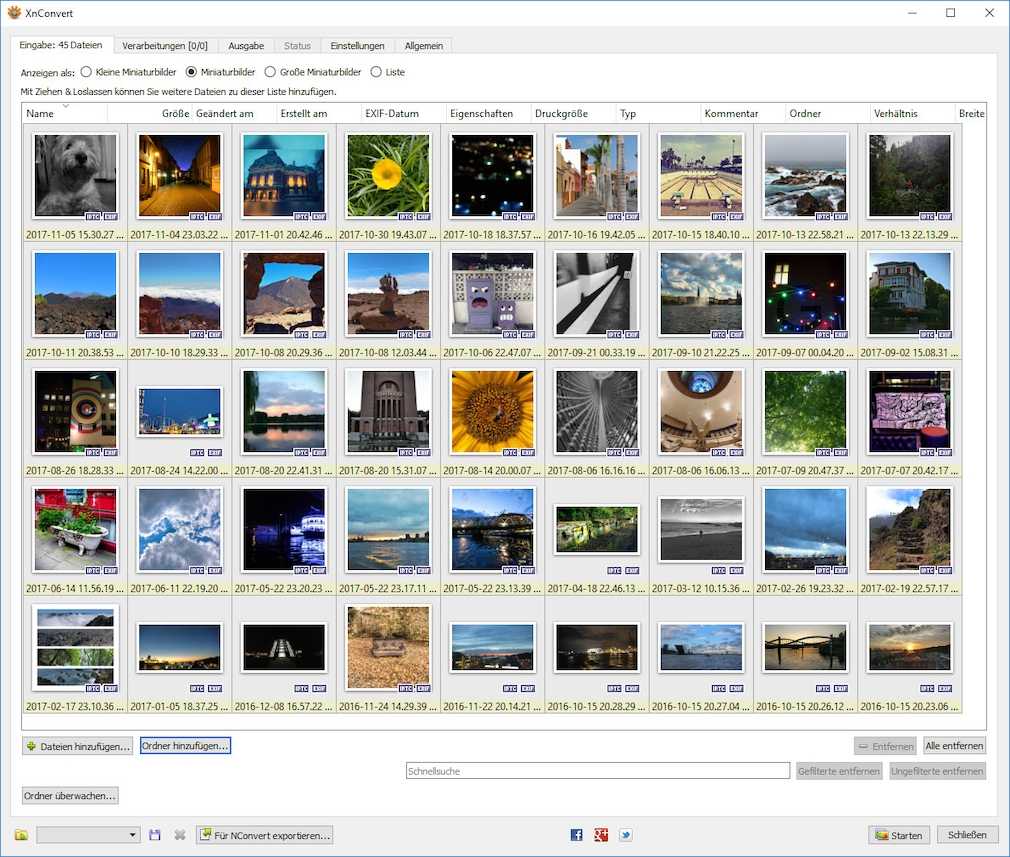Click IPTC badge on the 2017-04-18 22.46.13 image
Viewport: 1010px width, 857px height.
(615, 570)
